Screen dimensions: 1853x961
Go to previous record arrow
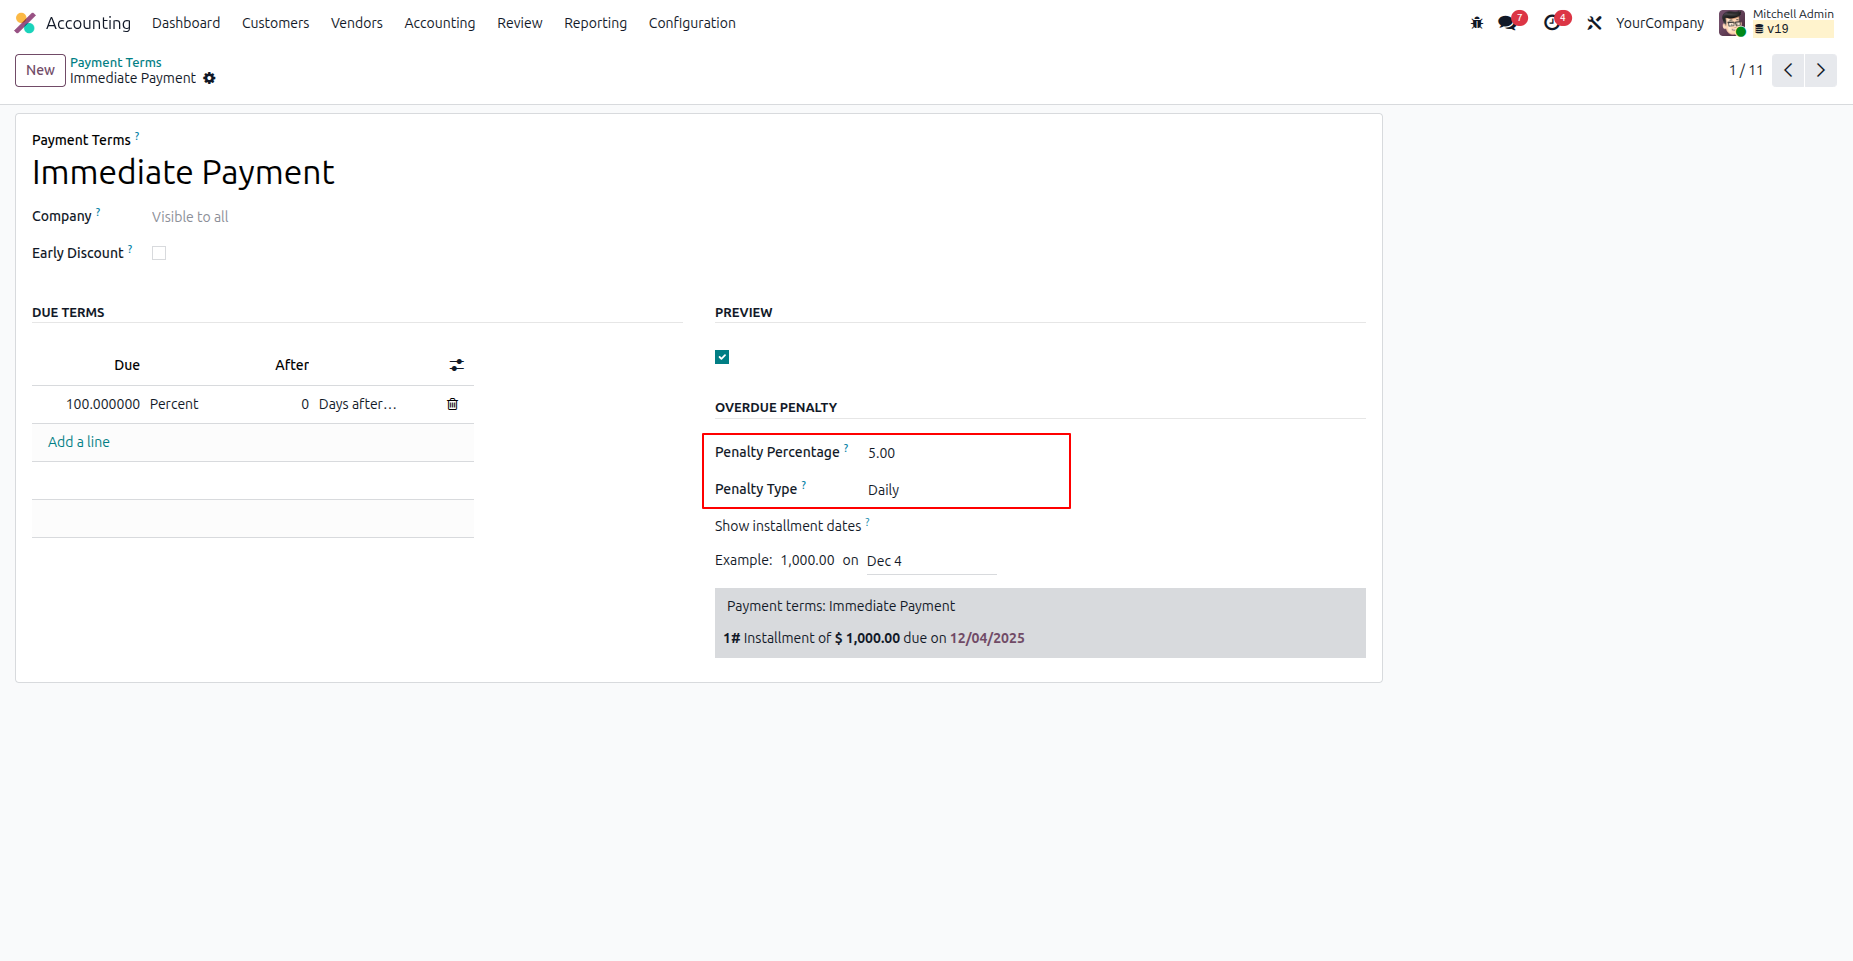pyautogui.click(x=1788, y=70)
